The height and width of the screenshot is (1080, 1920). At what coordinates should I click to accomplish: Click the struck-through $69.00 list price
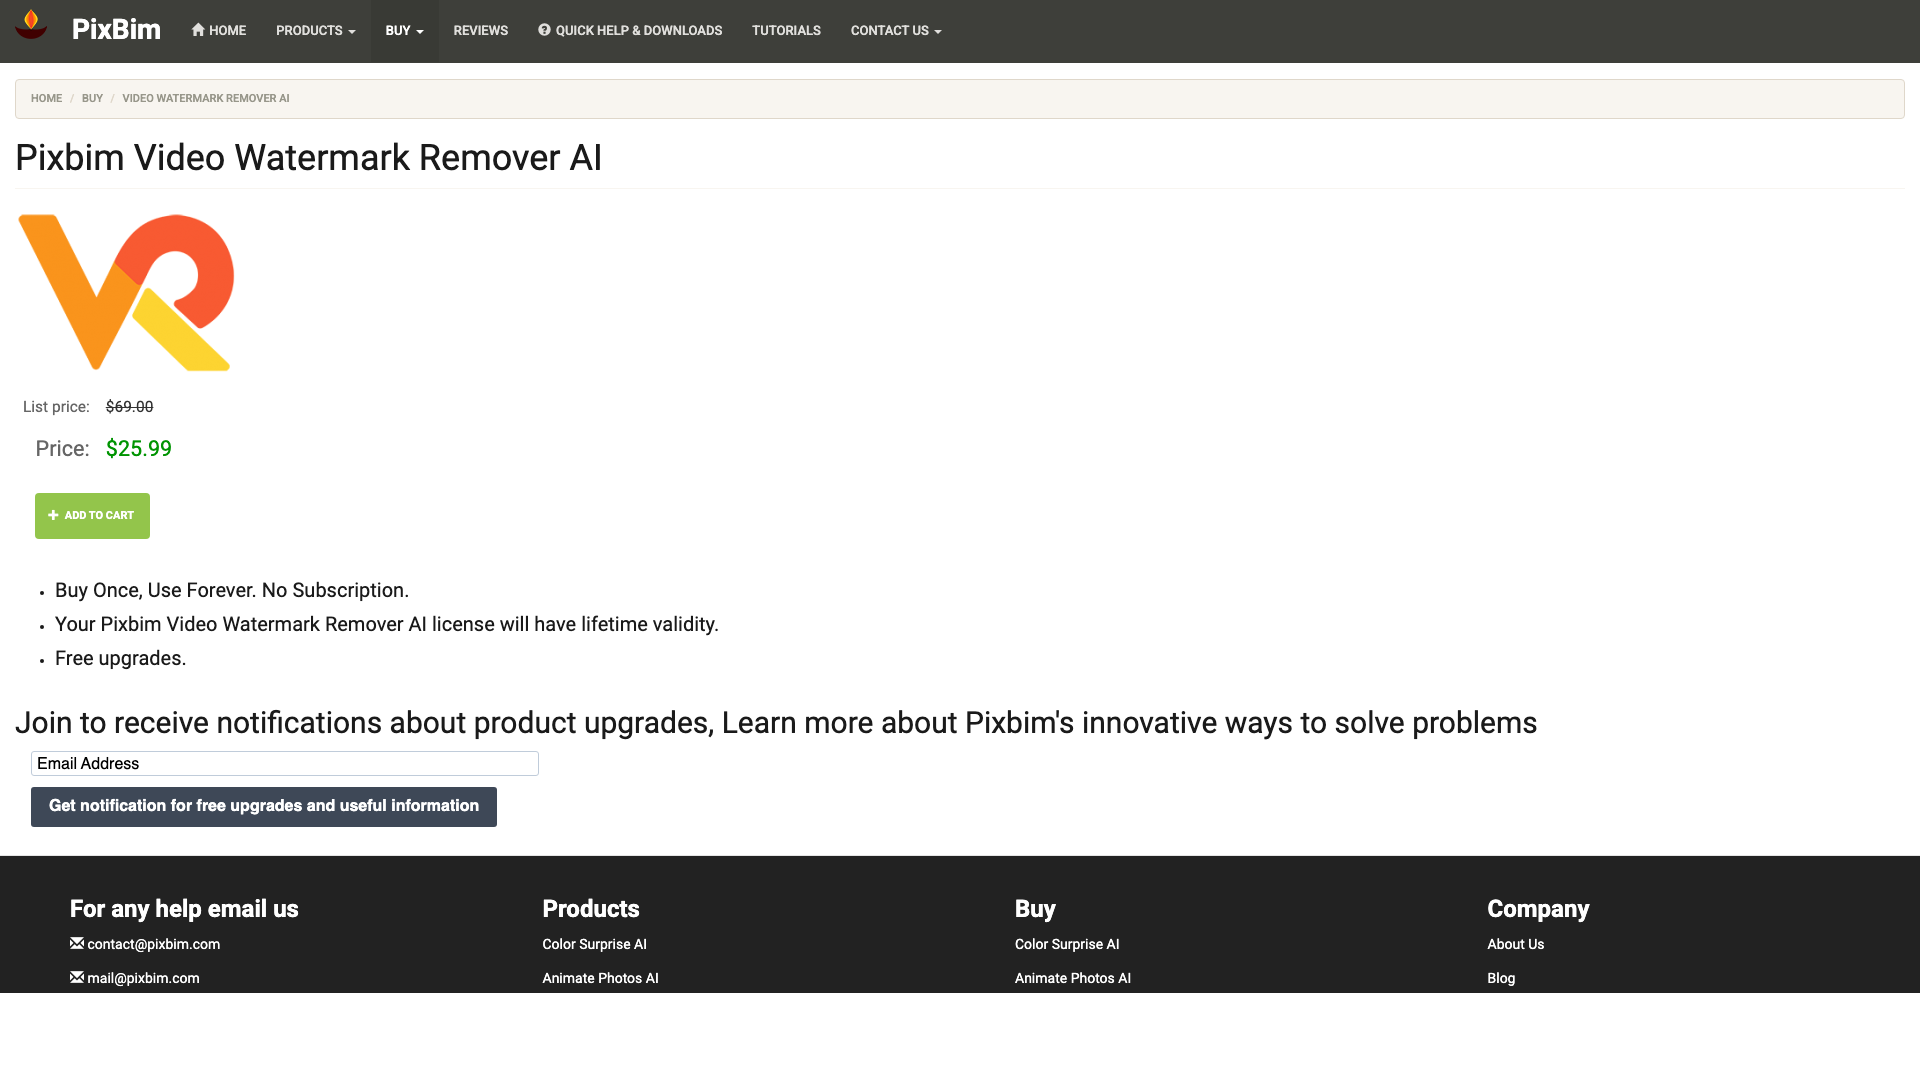coord(130,407)
